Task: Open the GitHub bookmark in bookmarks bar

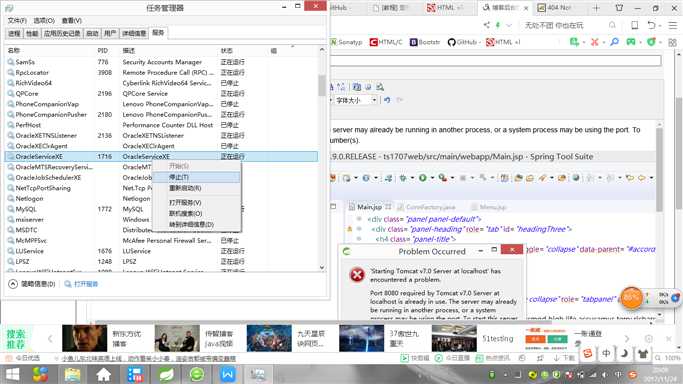Action: pos(464,42)
